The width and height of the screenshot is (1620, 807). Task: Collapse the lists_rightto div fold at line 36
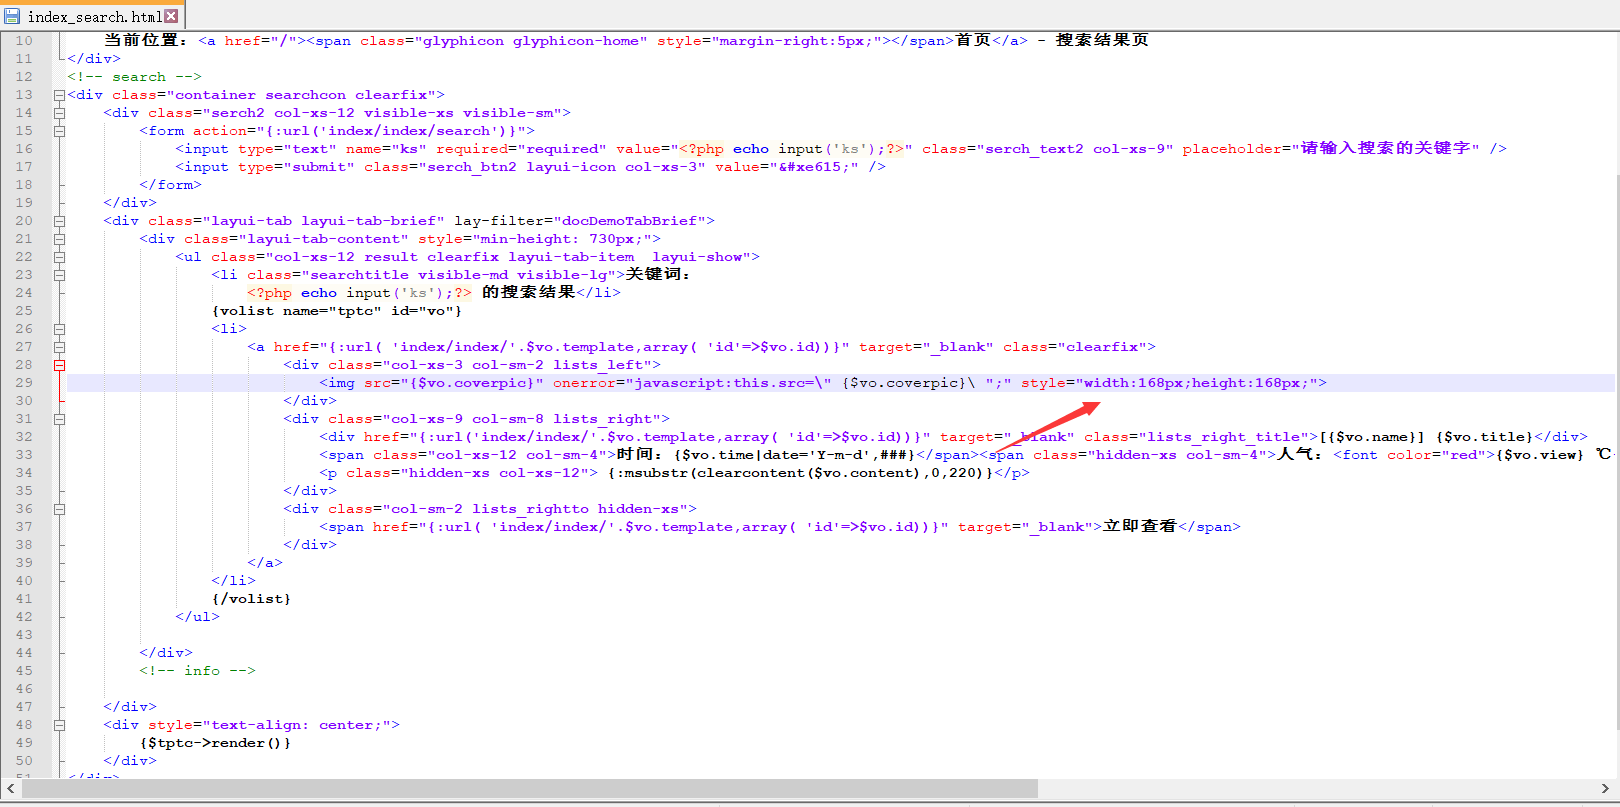point(59,509)
